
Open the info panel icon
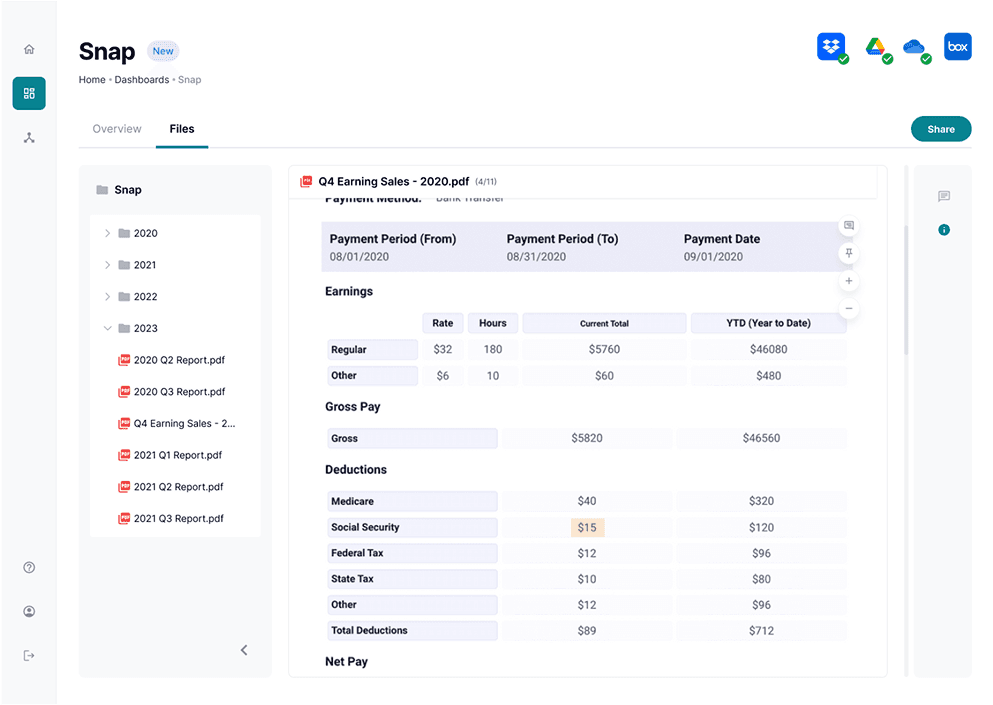click(x=944, y=230)
